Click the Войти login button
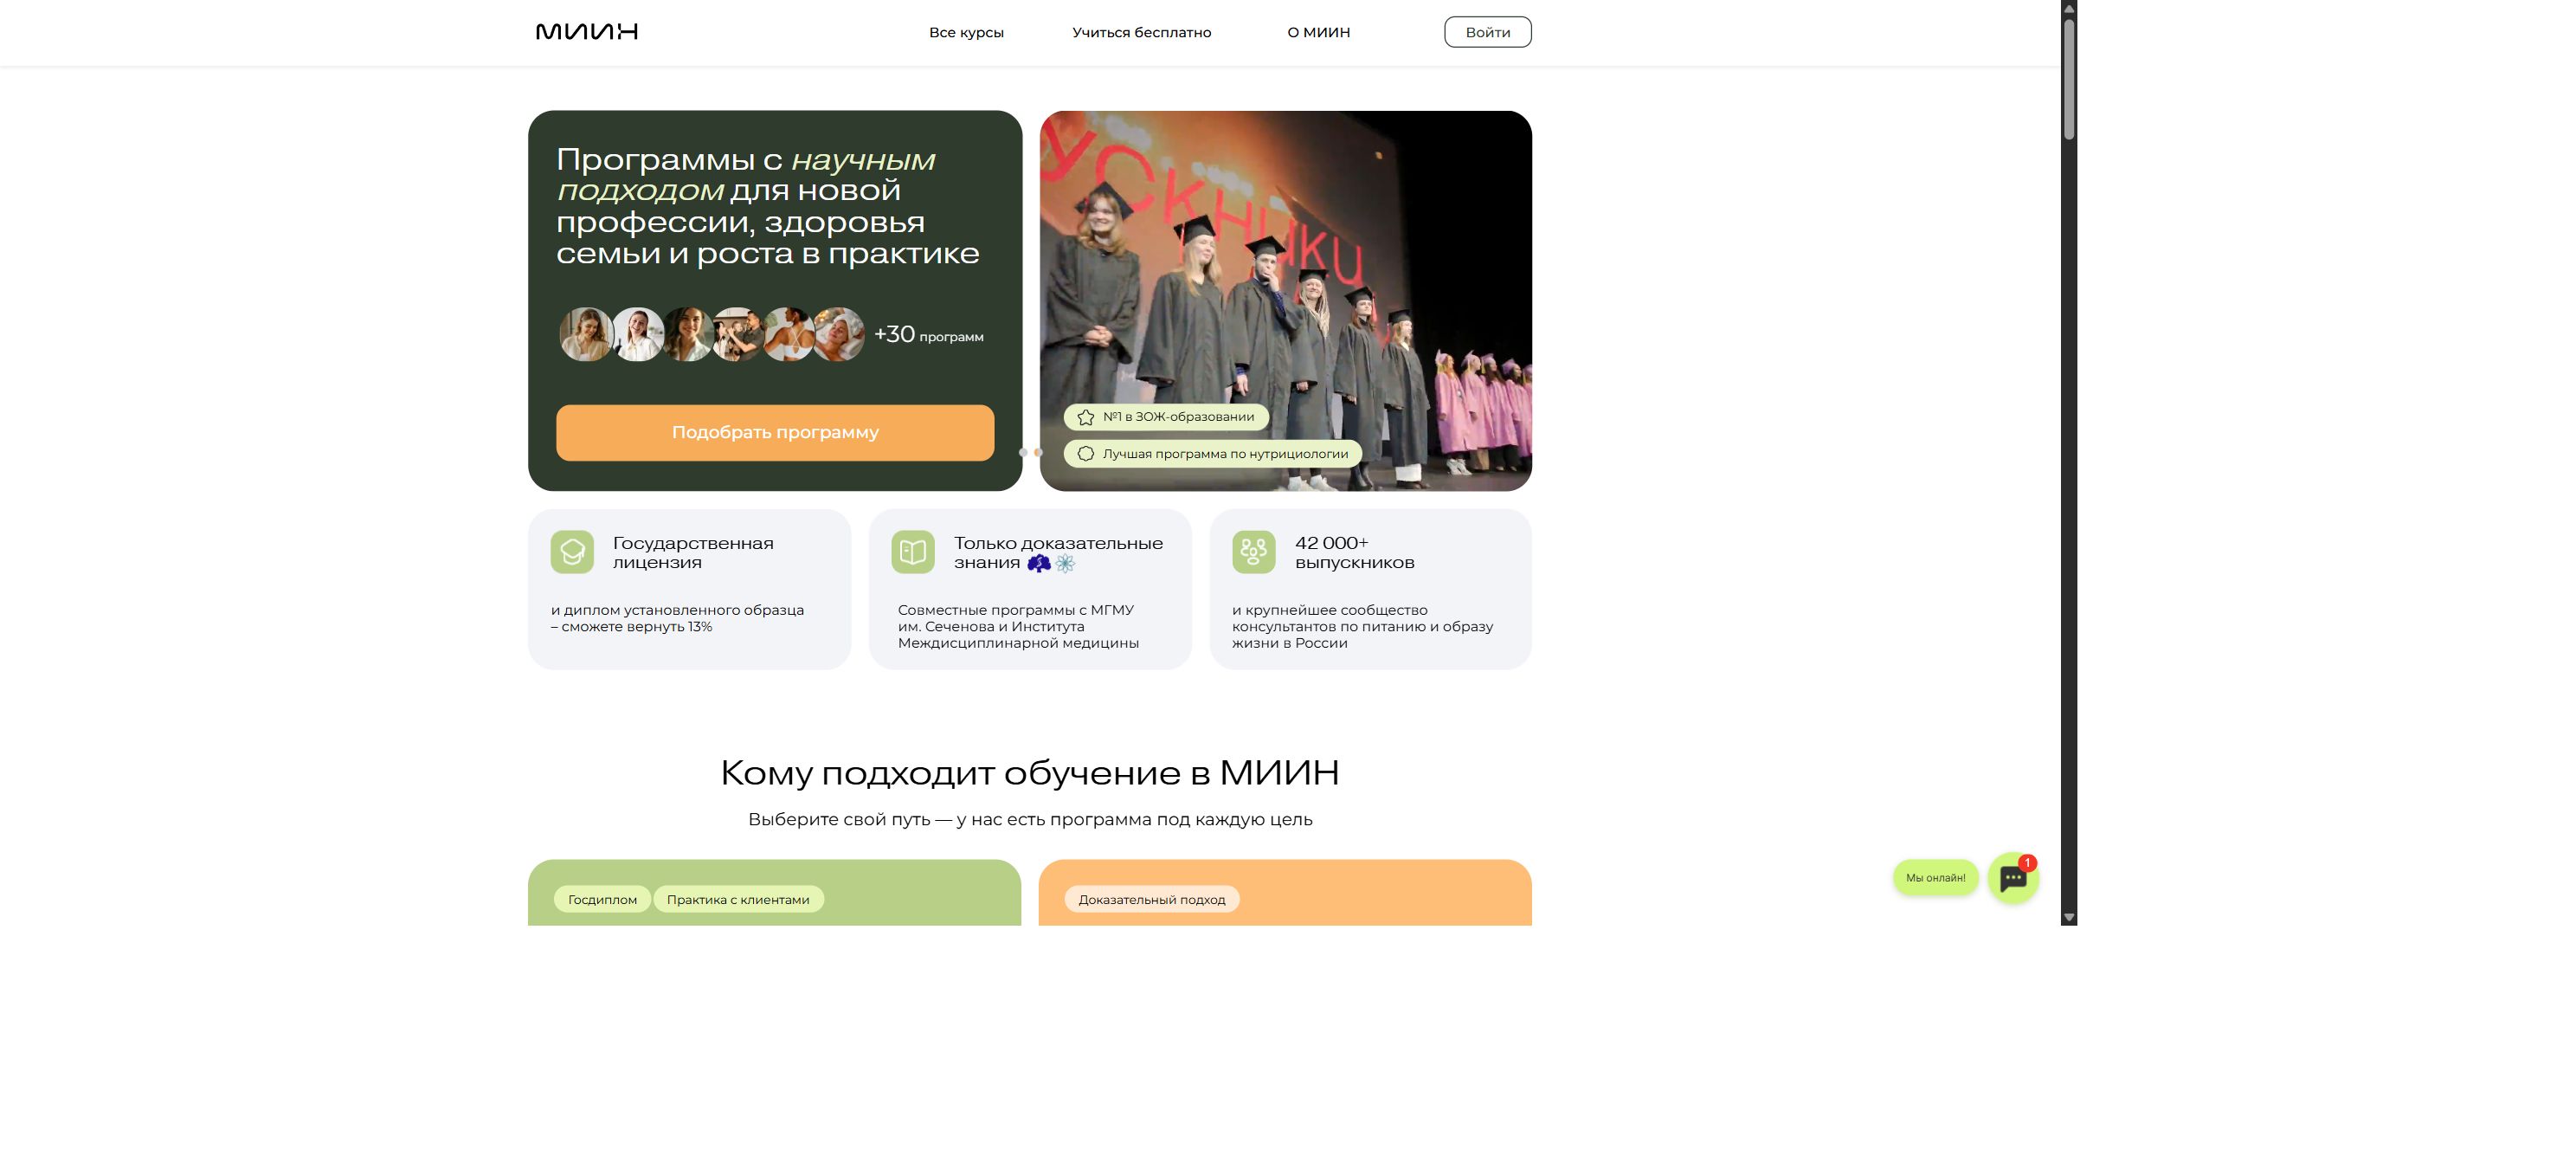This screenshot has height=1156, width=2576. click(x=1487, y=32)
